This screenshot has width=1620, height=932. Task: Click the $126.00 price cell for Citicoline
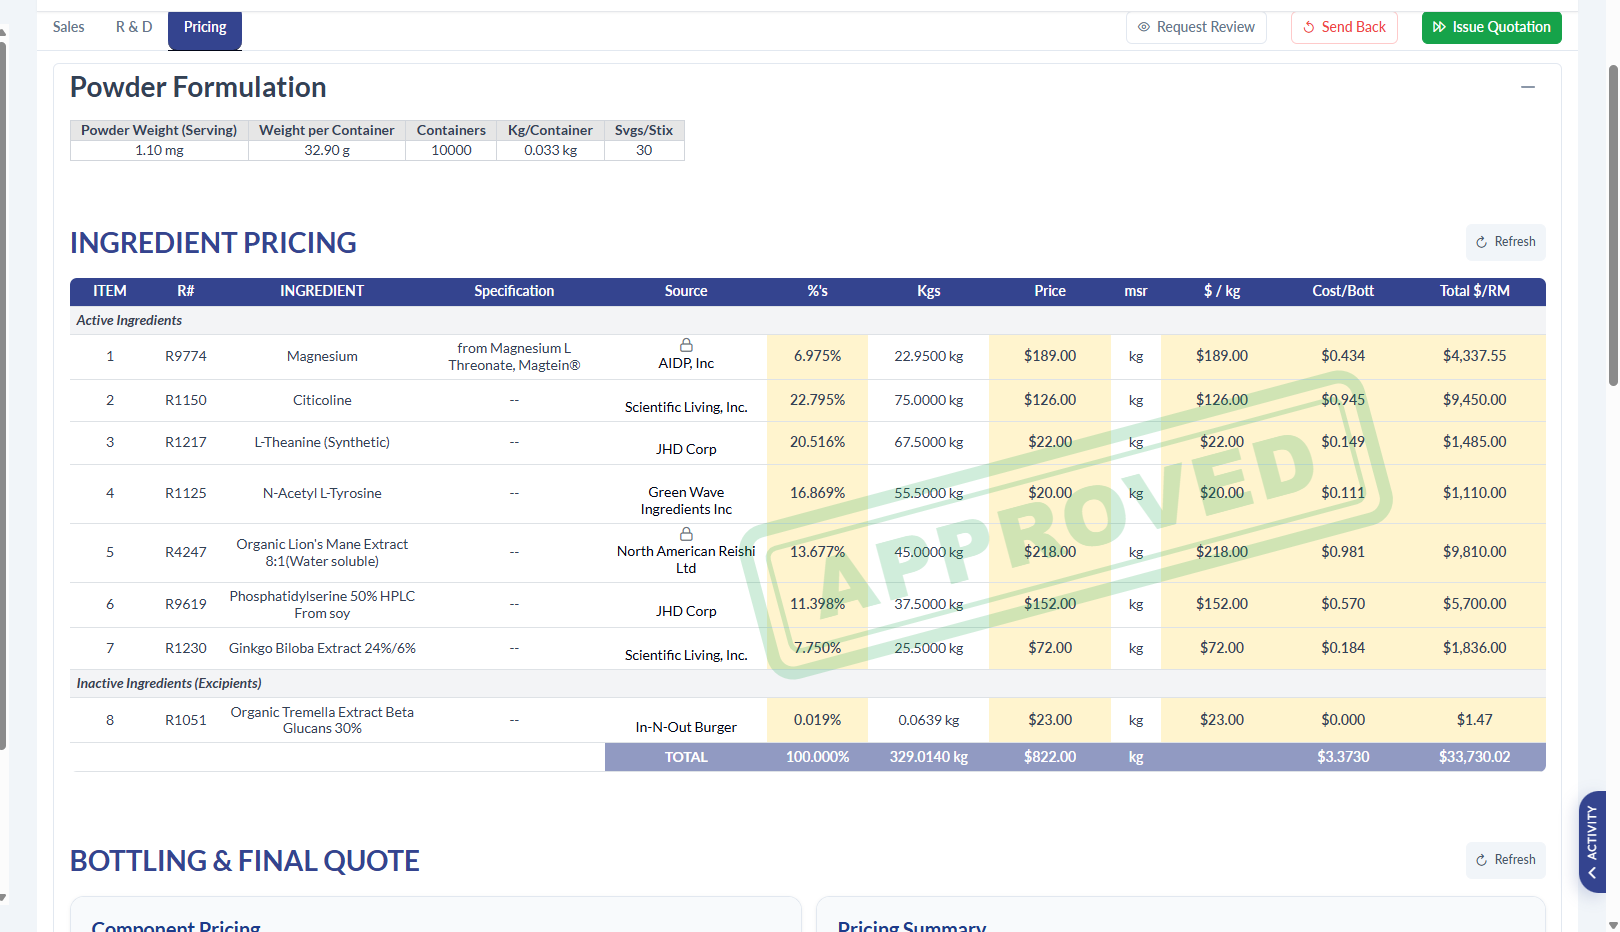tap(1050, 400)
